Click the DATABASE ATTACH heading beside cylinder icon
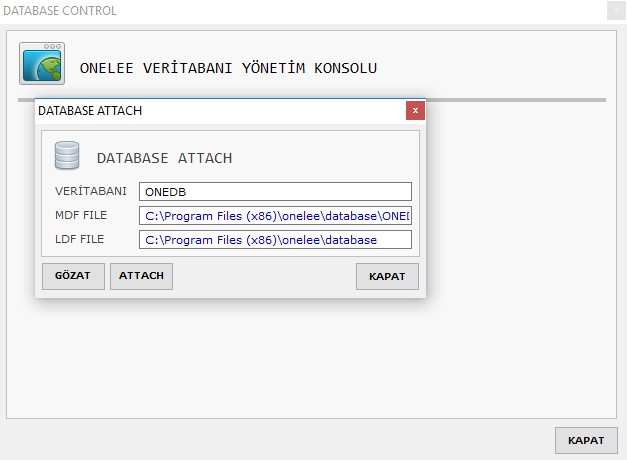Image resolution: width=627 pixels, height=460 pixels. click(x=164, y=158)
